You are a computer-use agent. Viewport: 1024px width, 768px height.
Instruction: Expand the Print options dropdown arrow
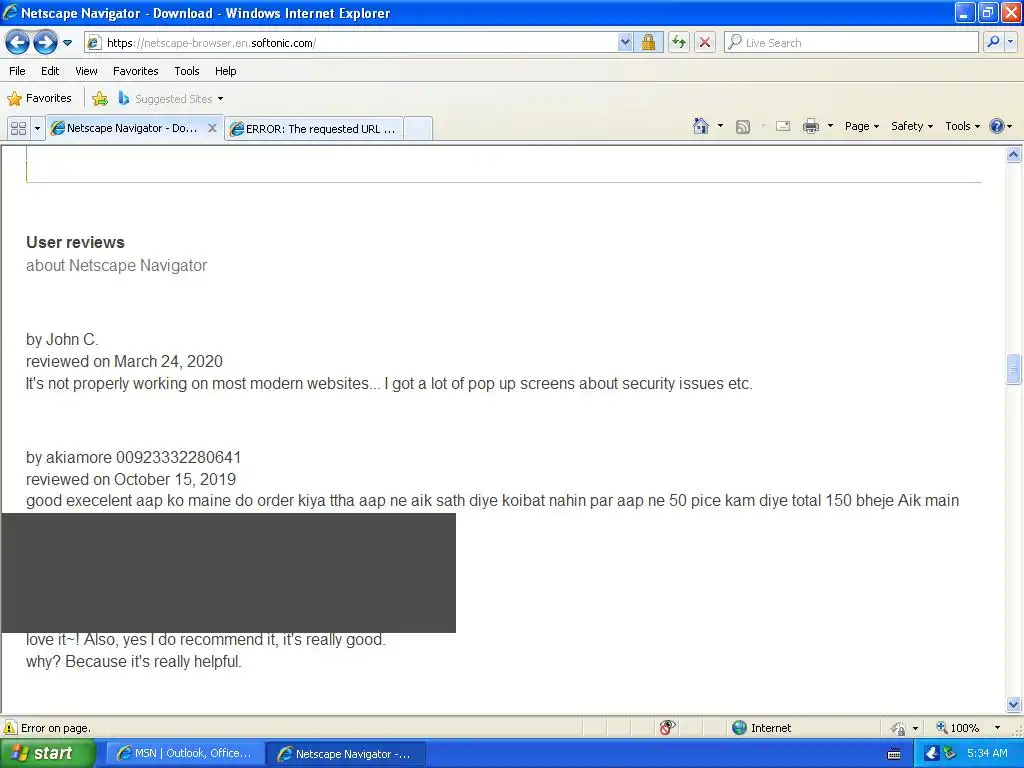pyautogui.click(x=830, y=126)
